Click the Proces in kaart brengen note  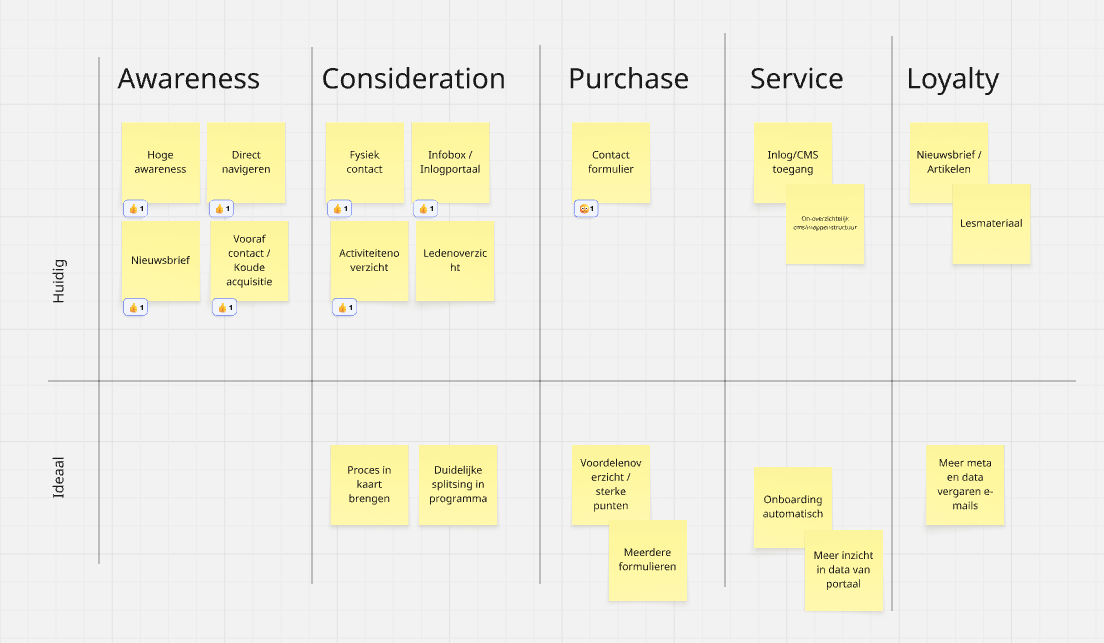point(369,485)
